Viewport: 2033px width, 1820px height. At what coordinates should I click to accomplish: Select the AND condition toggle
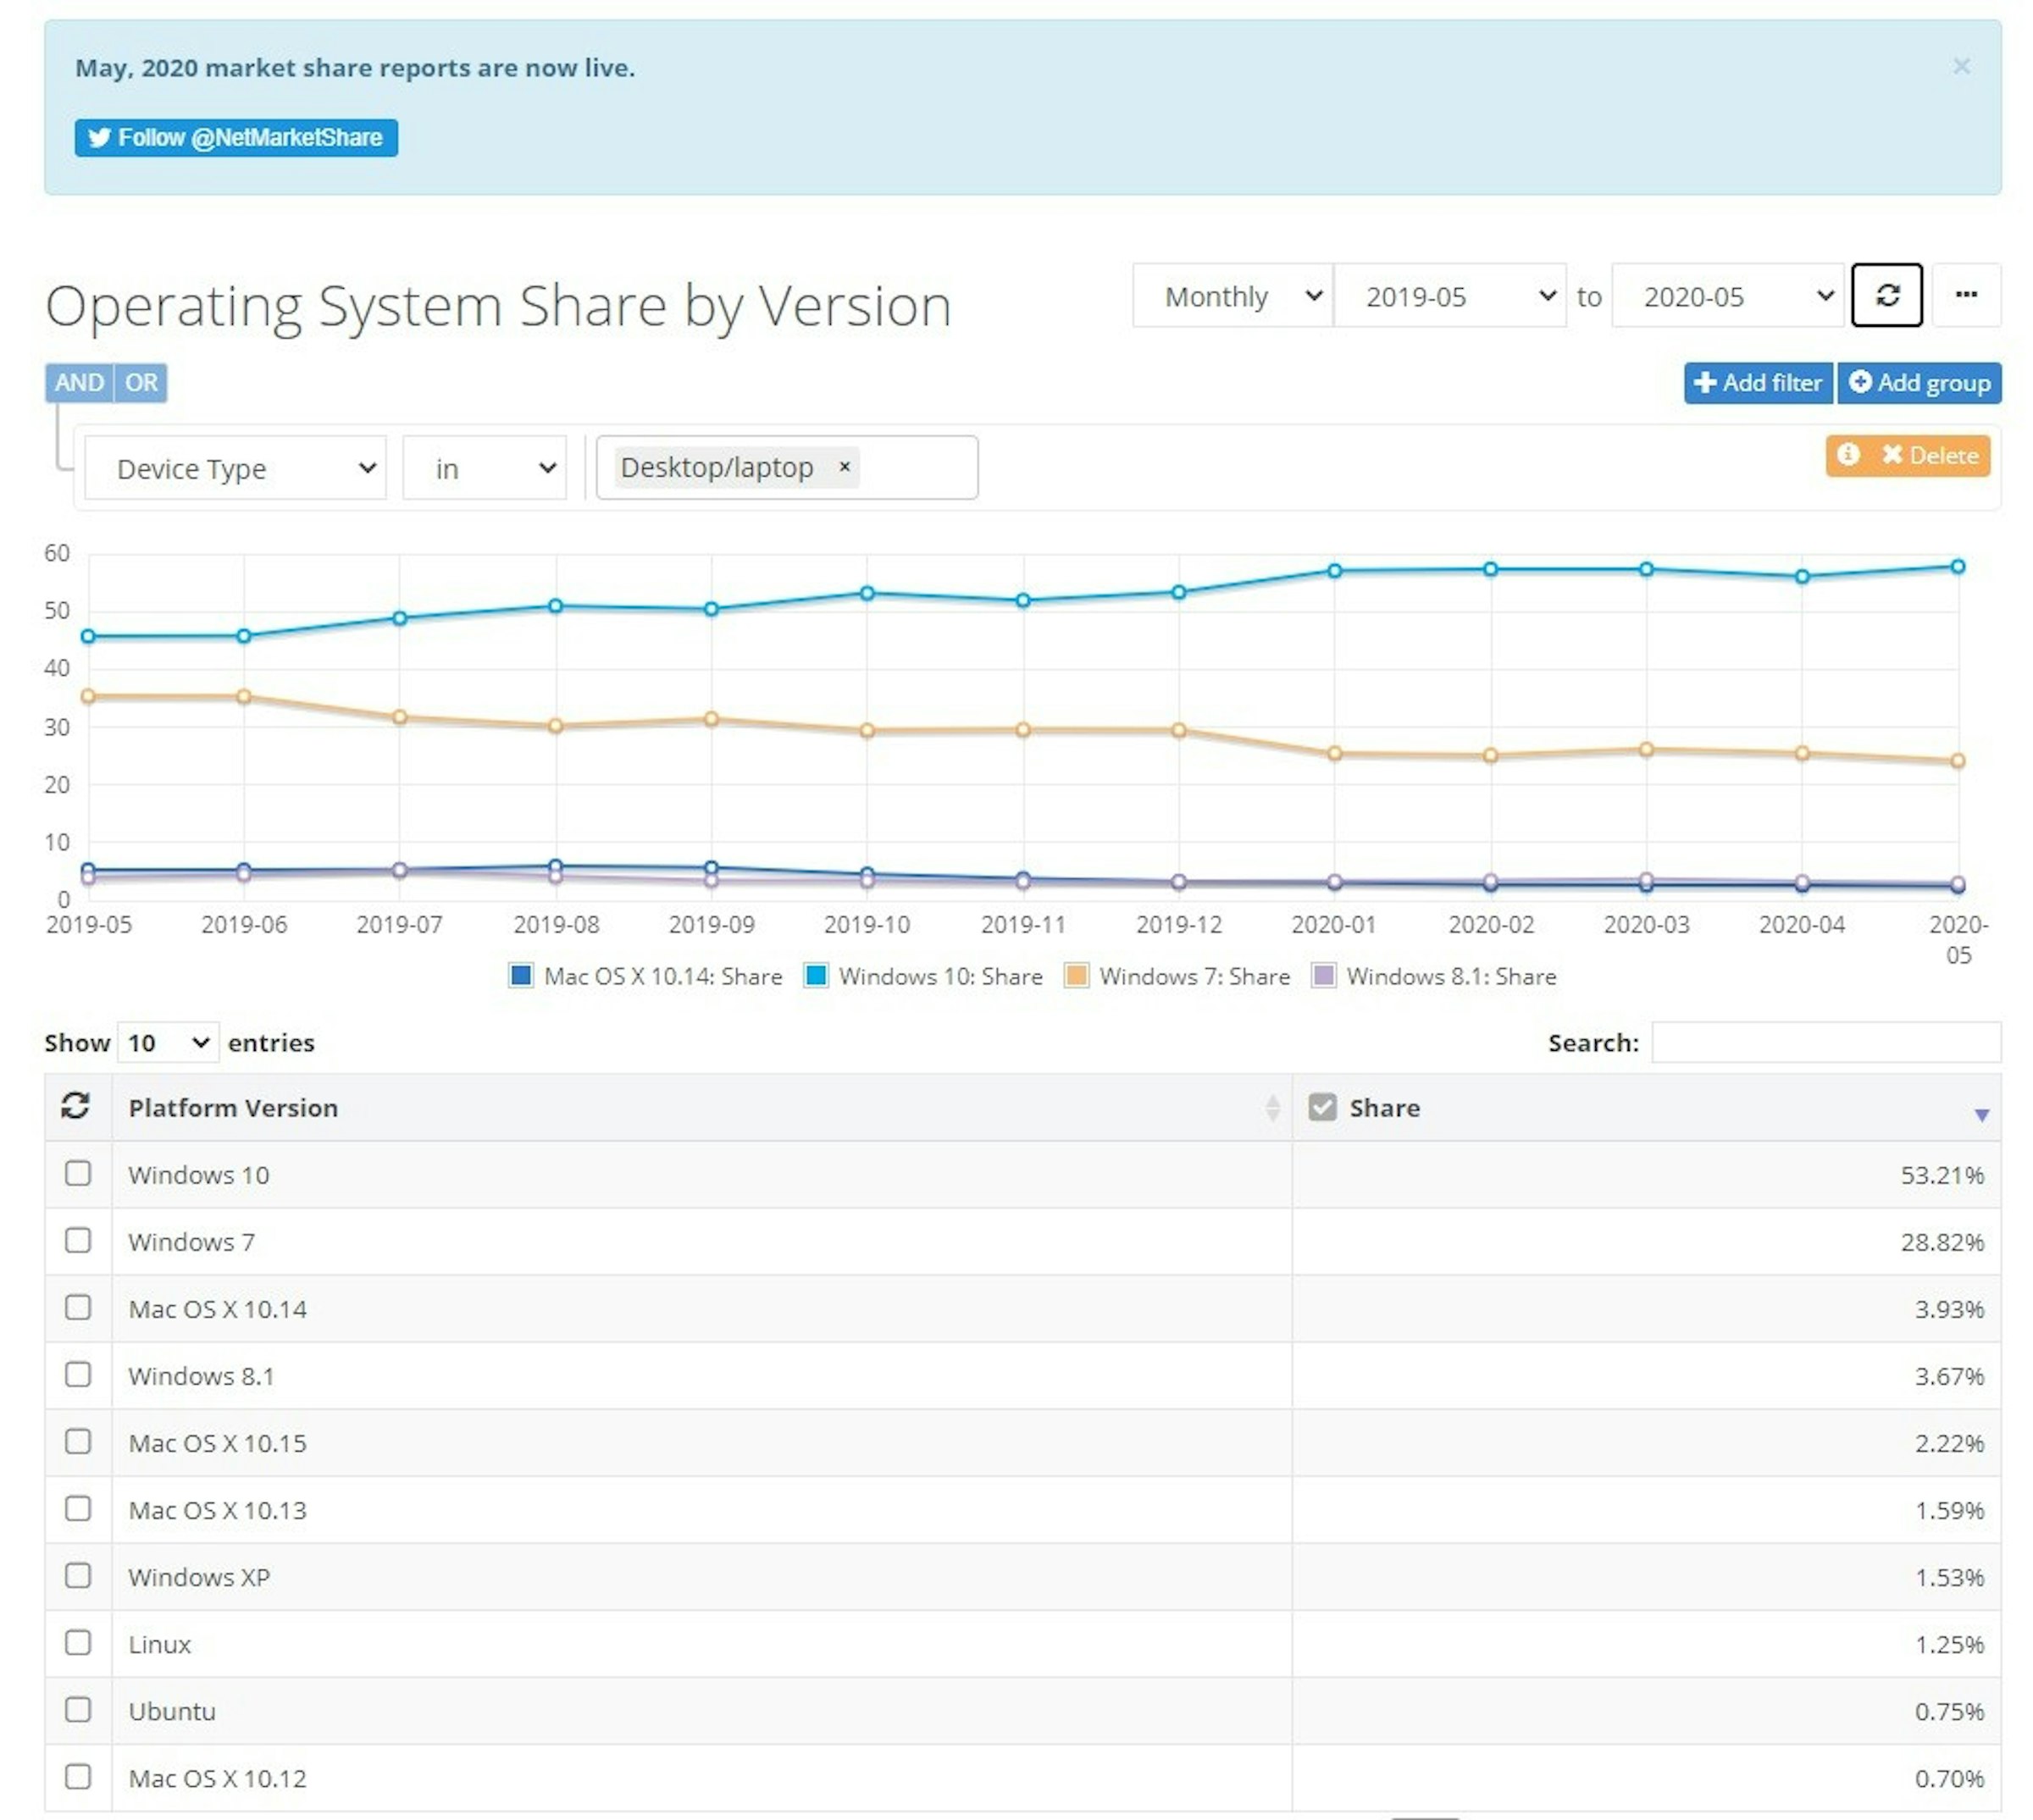(x=79, y=382)
